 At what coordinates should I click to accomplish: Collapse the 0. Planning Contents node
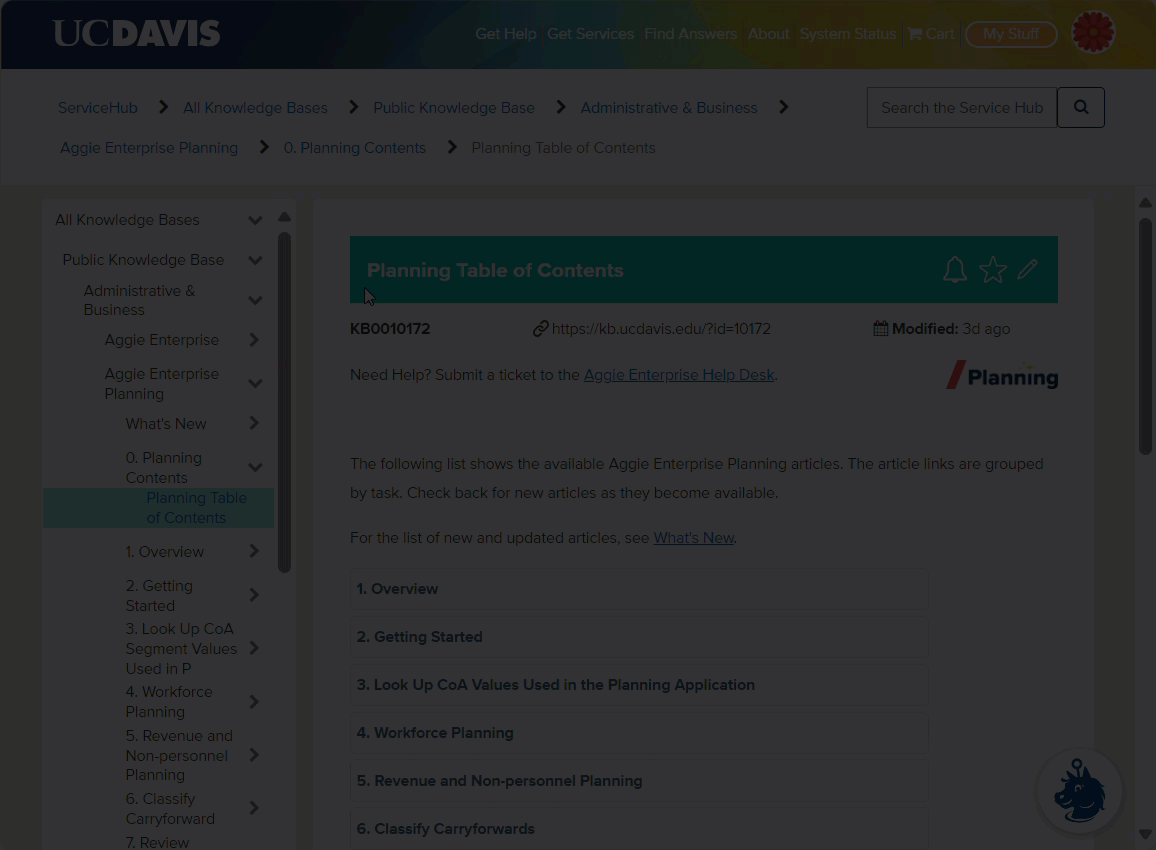click(x=255, y=467)
